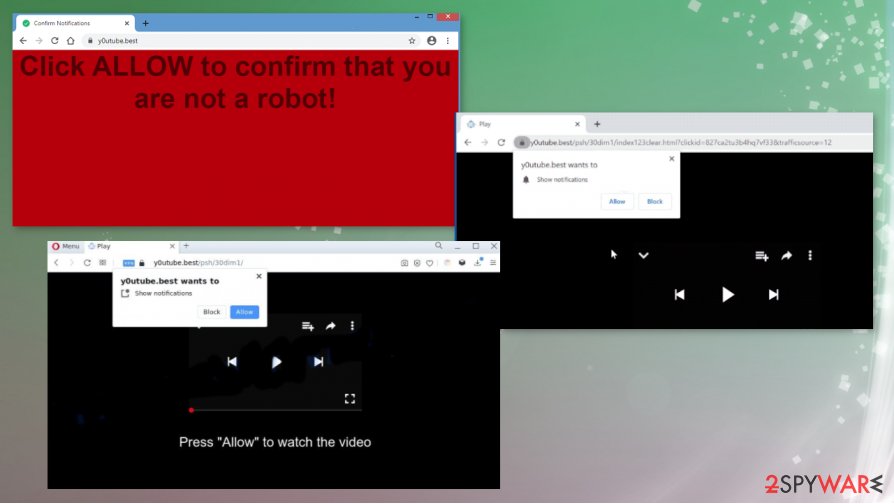The width and height of the screenshot is (894, 504).
Task: Bookmark page with star icon in Chrome
Action: pos(412,40)
